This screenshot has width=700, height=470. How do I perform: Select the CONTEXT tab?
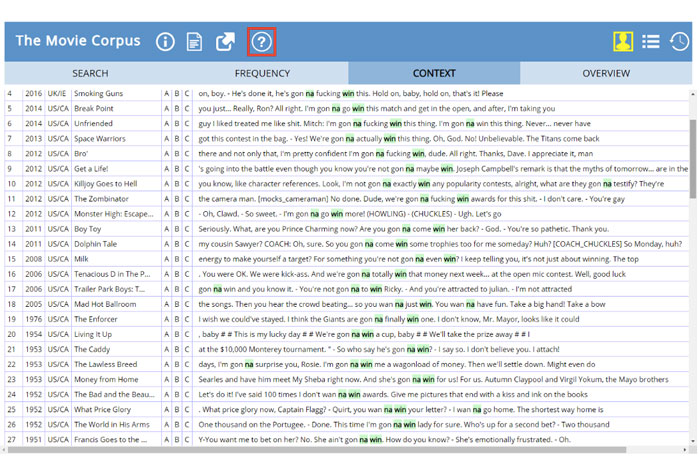tap(434, 73)
